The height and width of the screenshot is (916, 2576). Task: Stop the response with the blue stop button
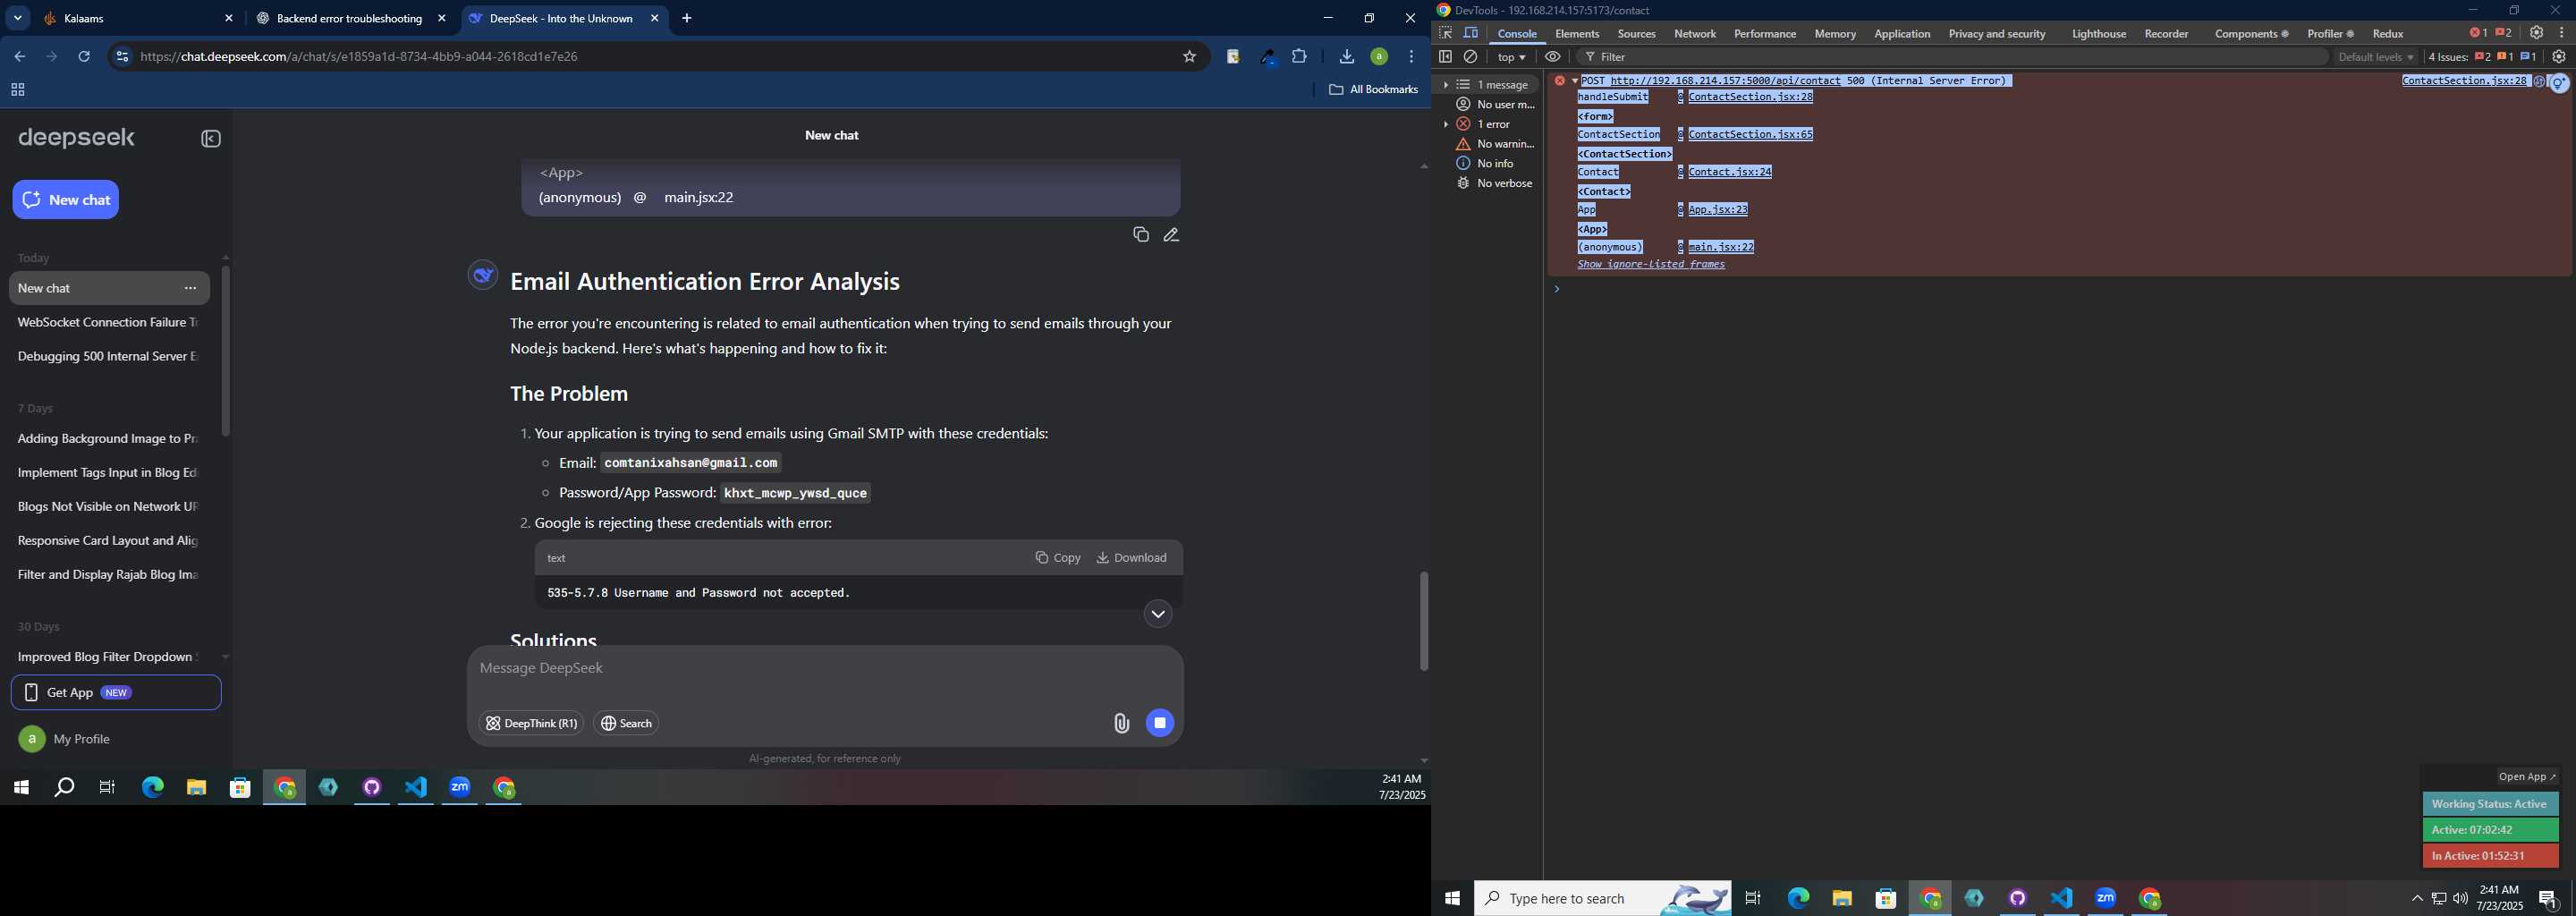click(1160, 723)
